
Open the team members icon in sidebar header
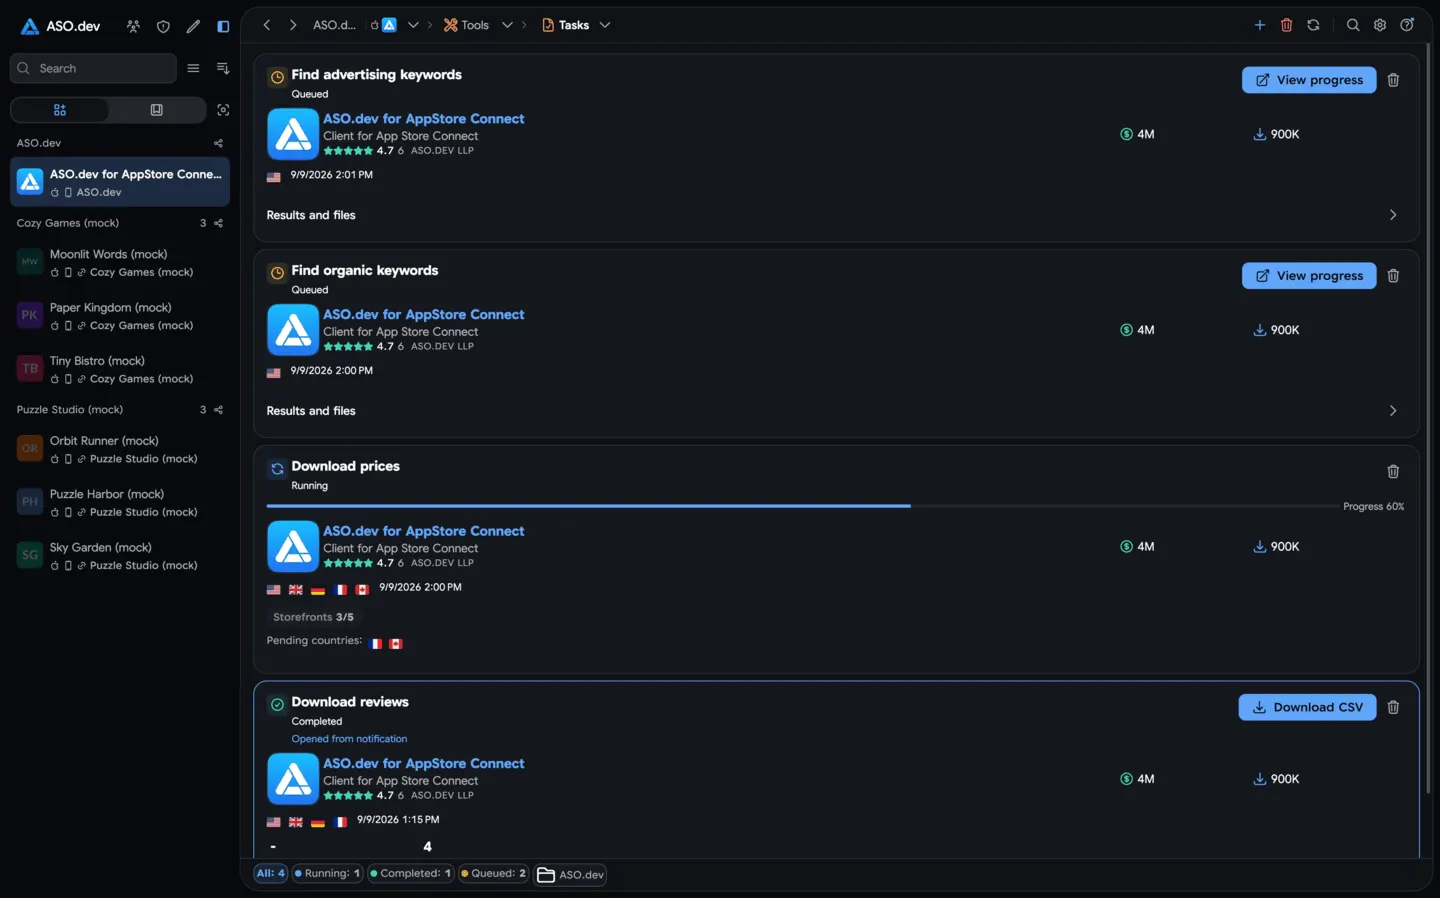tap(133, 26)
